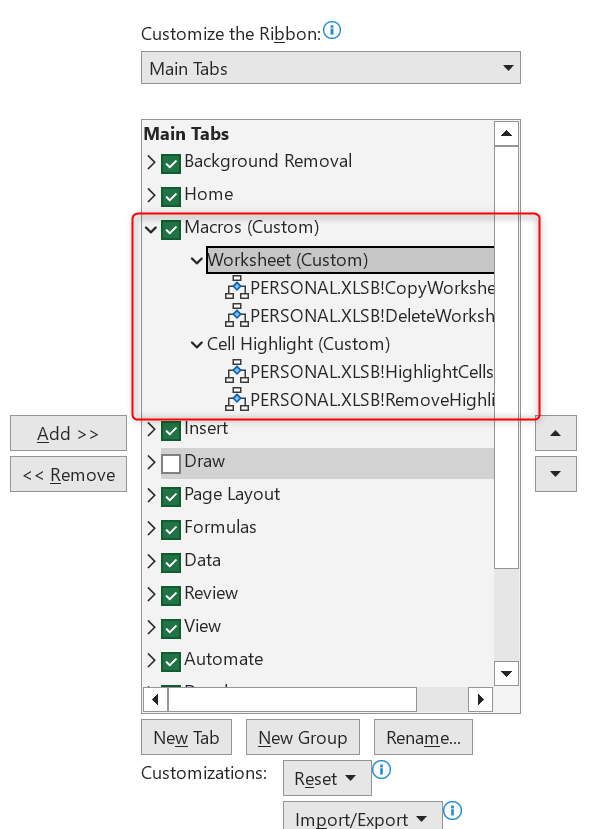Open the Reset dropdown button

[327, 778]
